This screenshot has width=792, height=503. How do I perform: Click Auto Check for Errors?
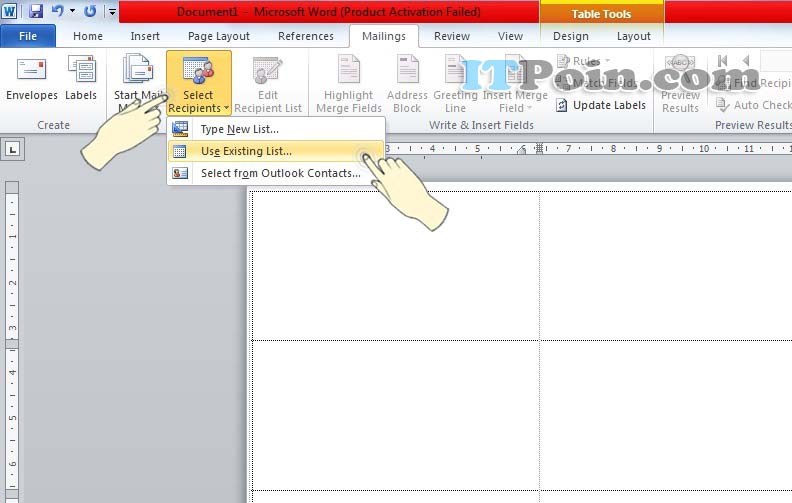click(x=753, y=105)
